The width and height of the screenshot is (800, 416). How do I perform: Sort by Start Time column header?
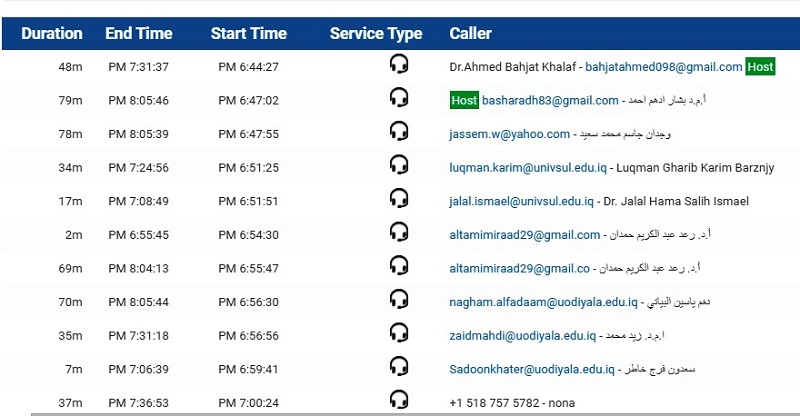pos(249,34)
